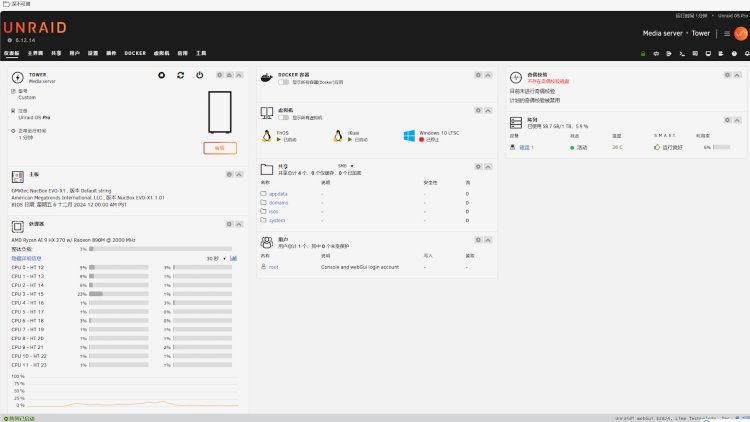Toggle show all virtual machines switch

coord(284,118)
